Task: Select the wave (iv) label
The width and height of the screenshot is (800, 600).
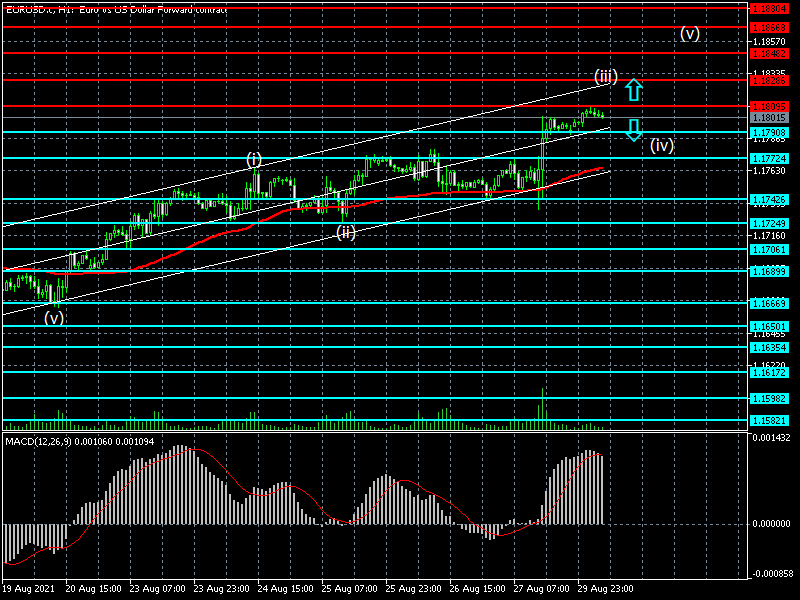Action: point(661,145)
